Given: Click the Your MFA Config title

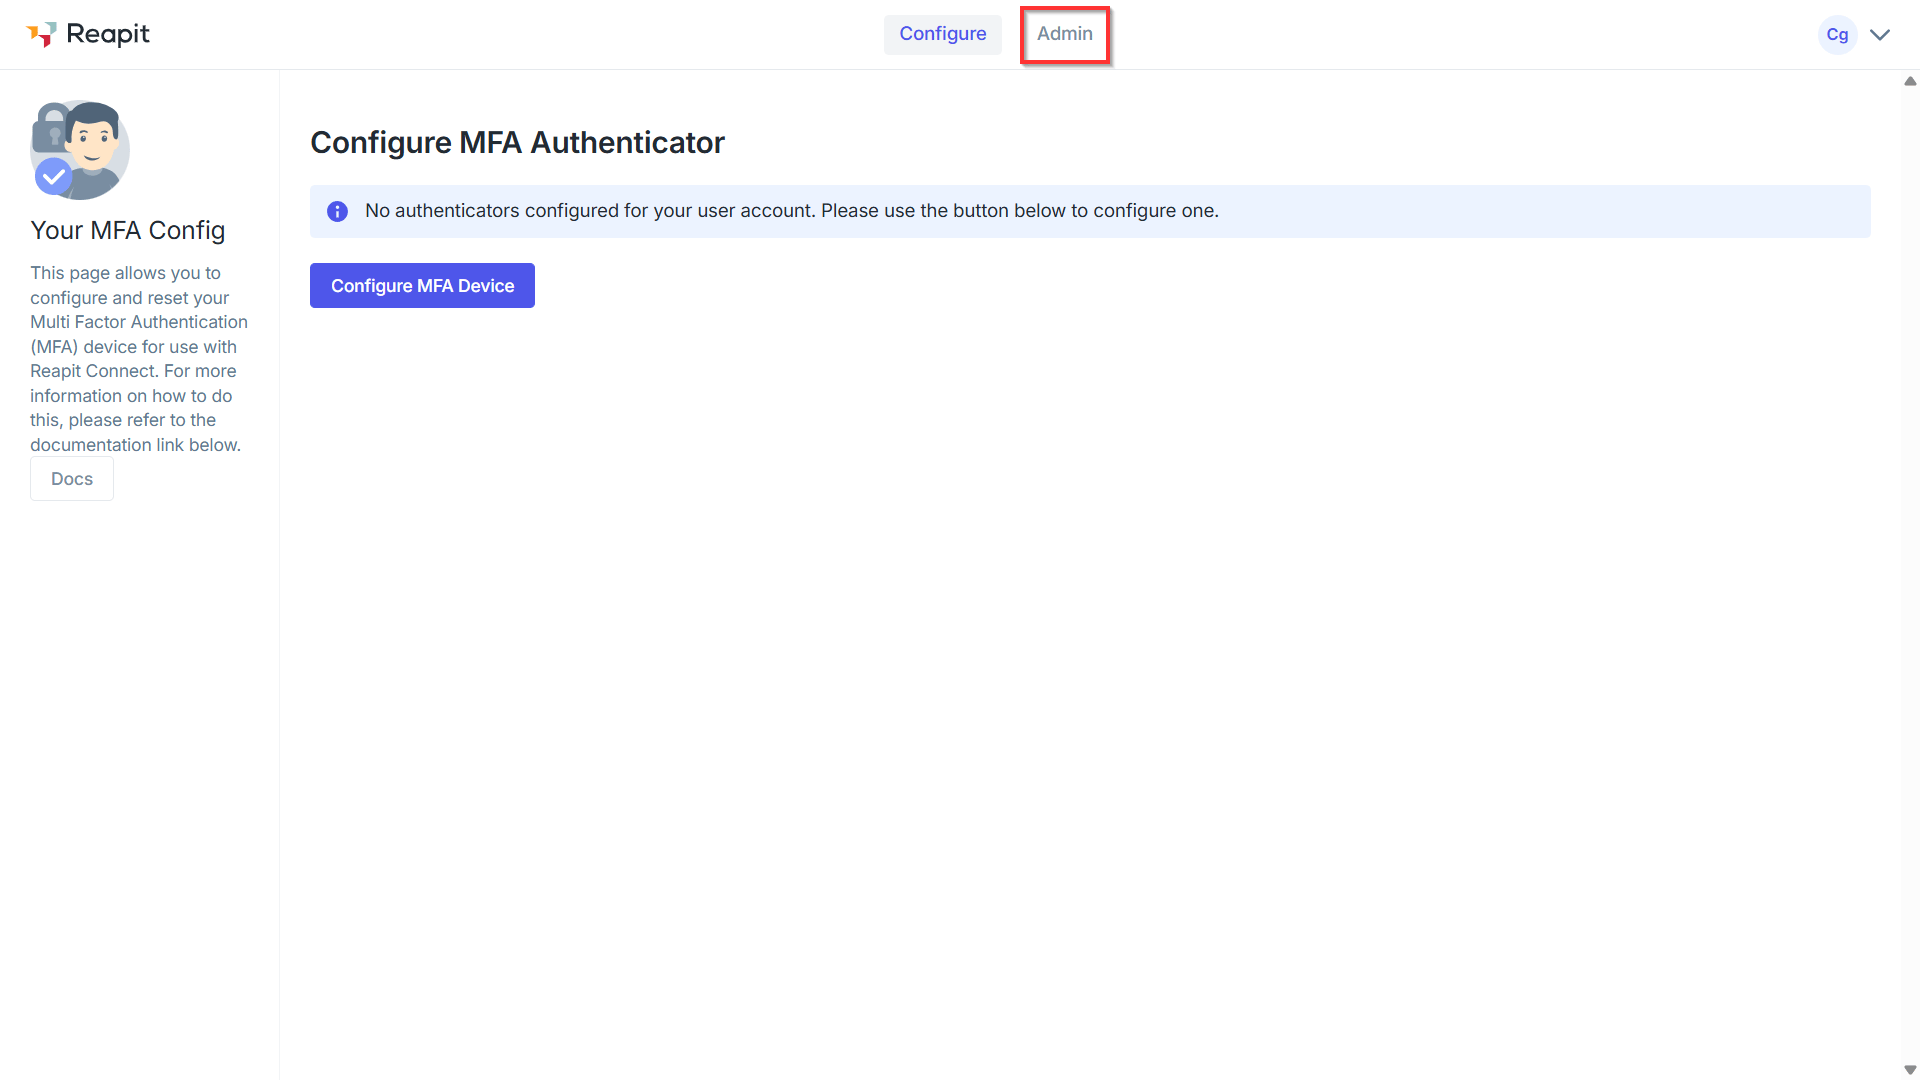Looking at the screenshot, I should 128,231.
